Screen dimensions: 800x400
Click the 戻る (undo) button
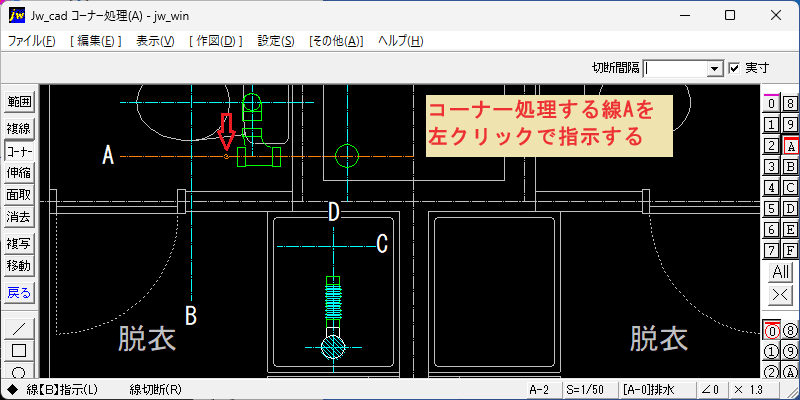19,293
